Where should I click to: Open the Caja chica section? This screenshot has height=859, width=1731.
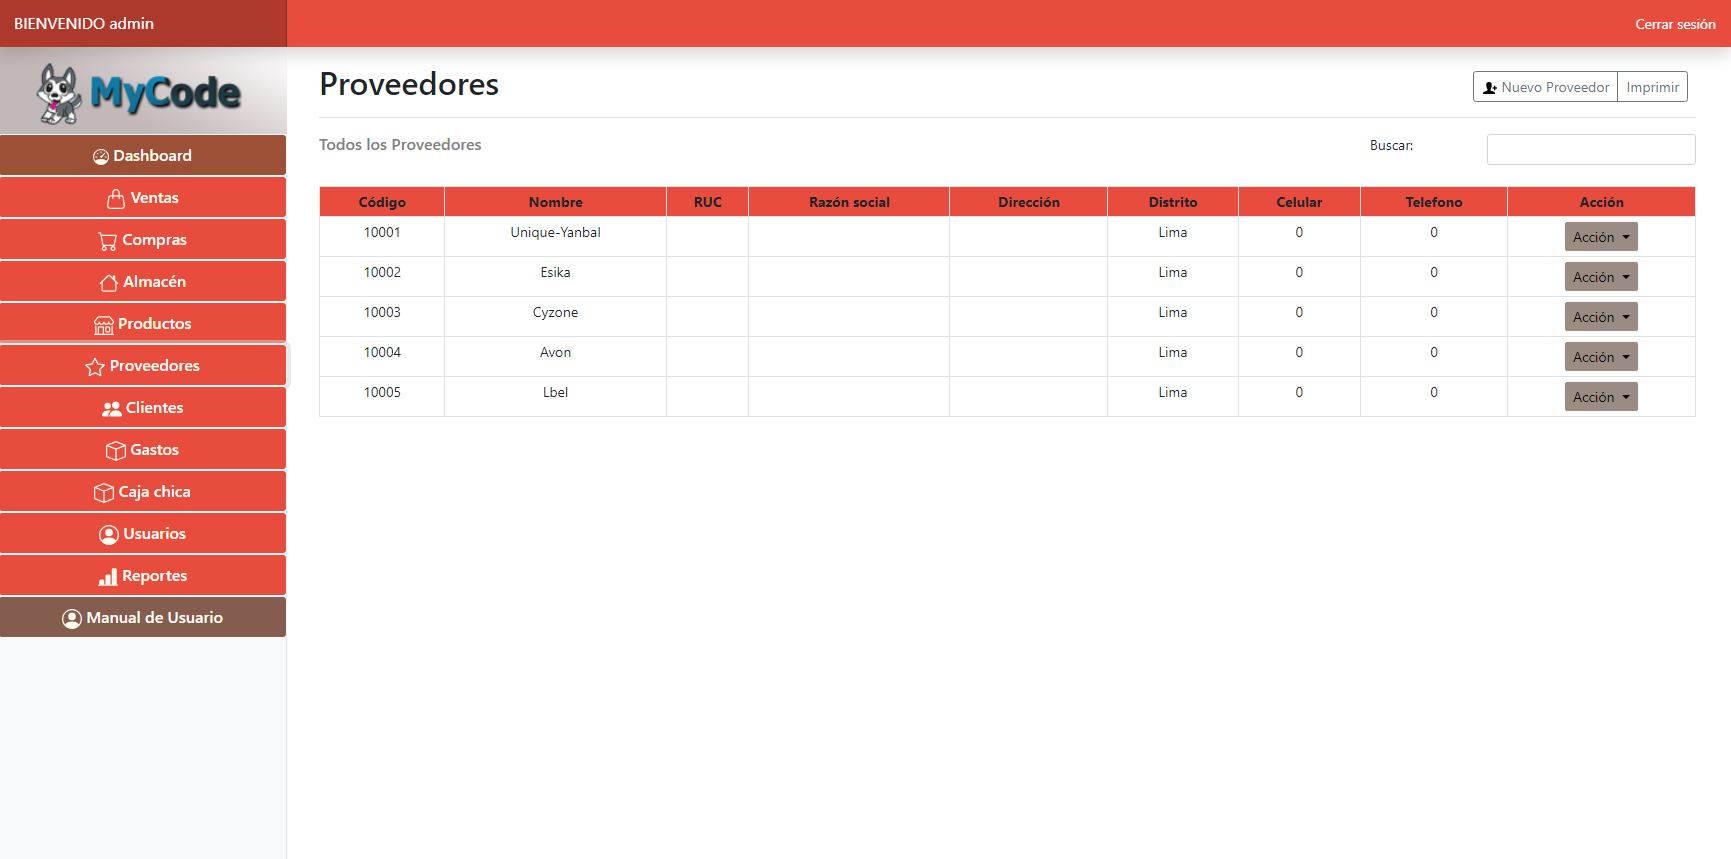[143, 492]
